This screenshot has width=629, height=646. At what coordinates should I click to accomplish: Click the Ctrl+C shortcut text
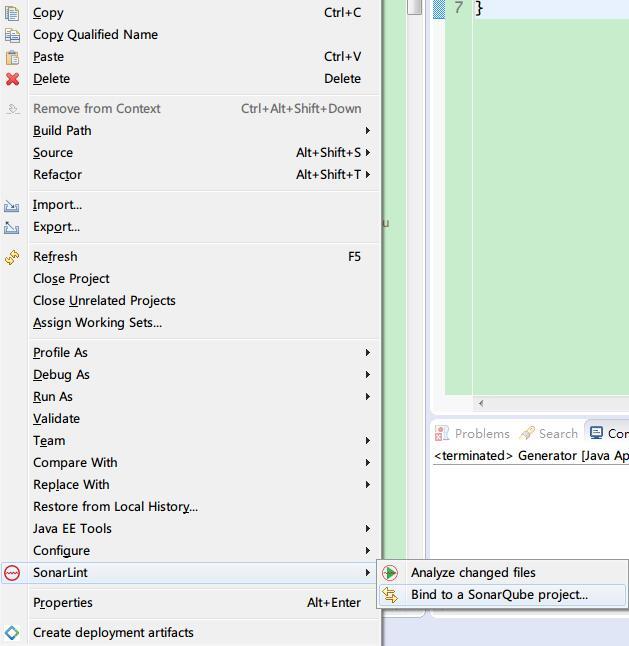[342, 13]
